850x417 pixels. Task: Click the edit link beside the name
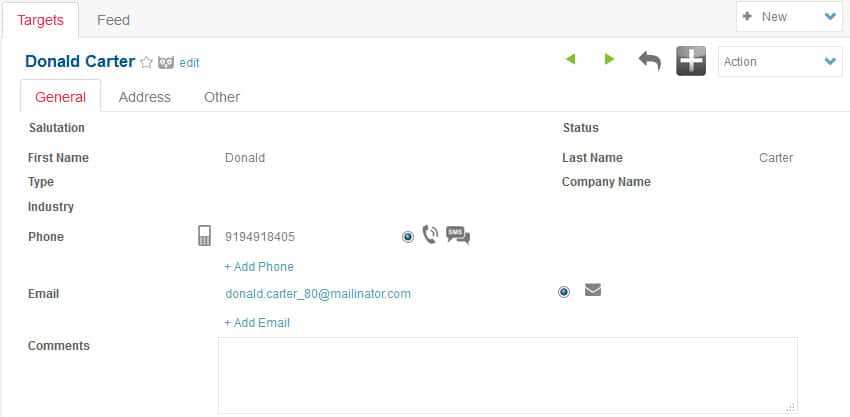(189, 63)
